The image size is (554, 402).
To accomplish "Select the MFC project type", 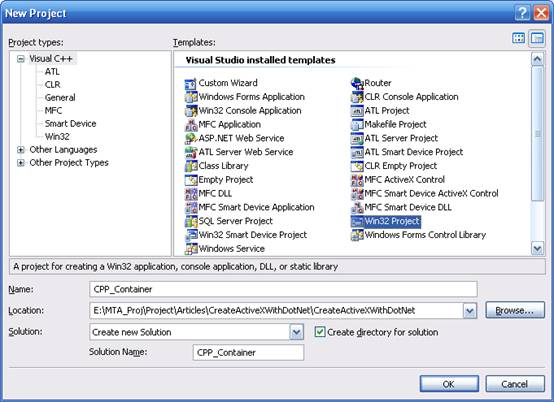I will [x=53, y=111].
